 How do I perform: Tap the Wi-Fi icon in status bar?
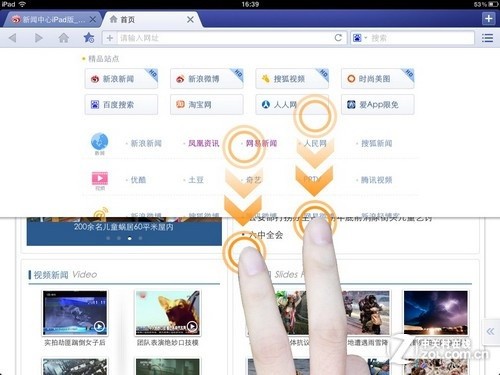point(22,4)
